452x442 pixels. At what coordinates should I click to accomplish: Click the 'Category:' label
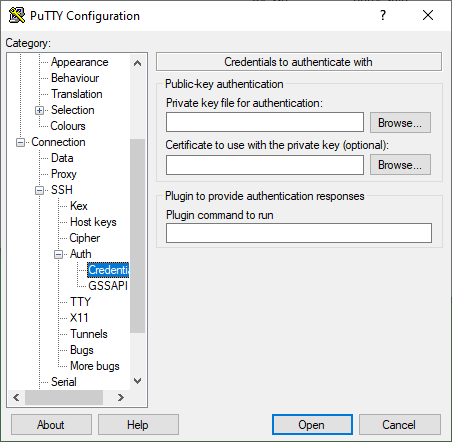coord(28,43)
